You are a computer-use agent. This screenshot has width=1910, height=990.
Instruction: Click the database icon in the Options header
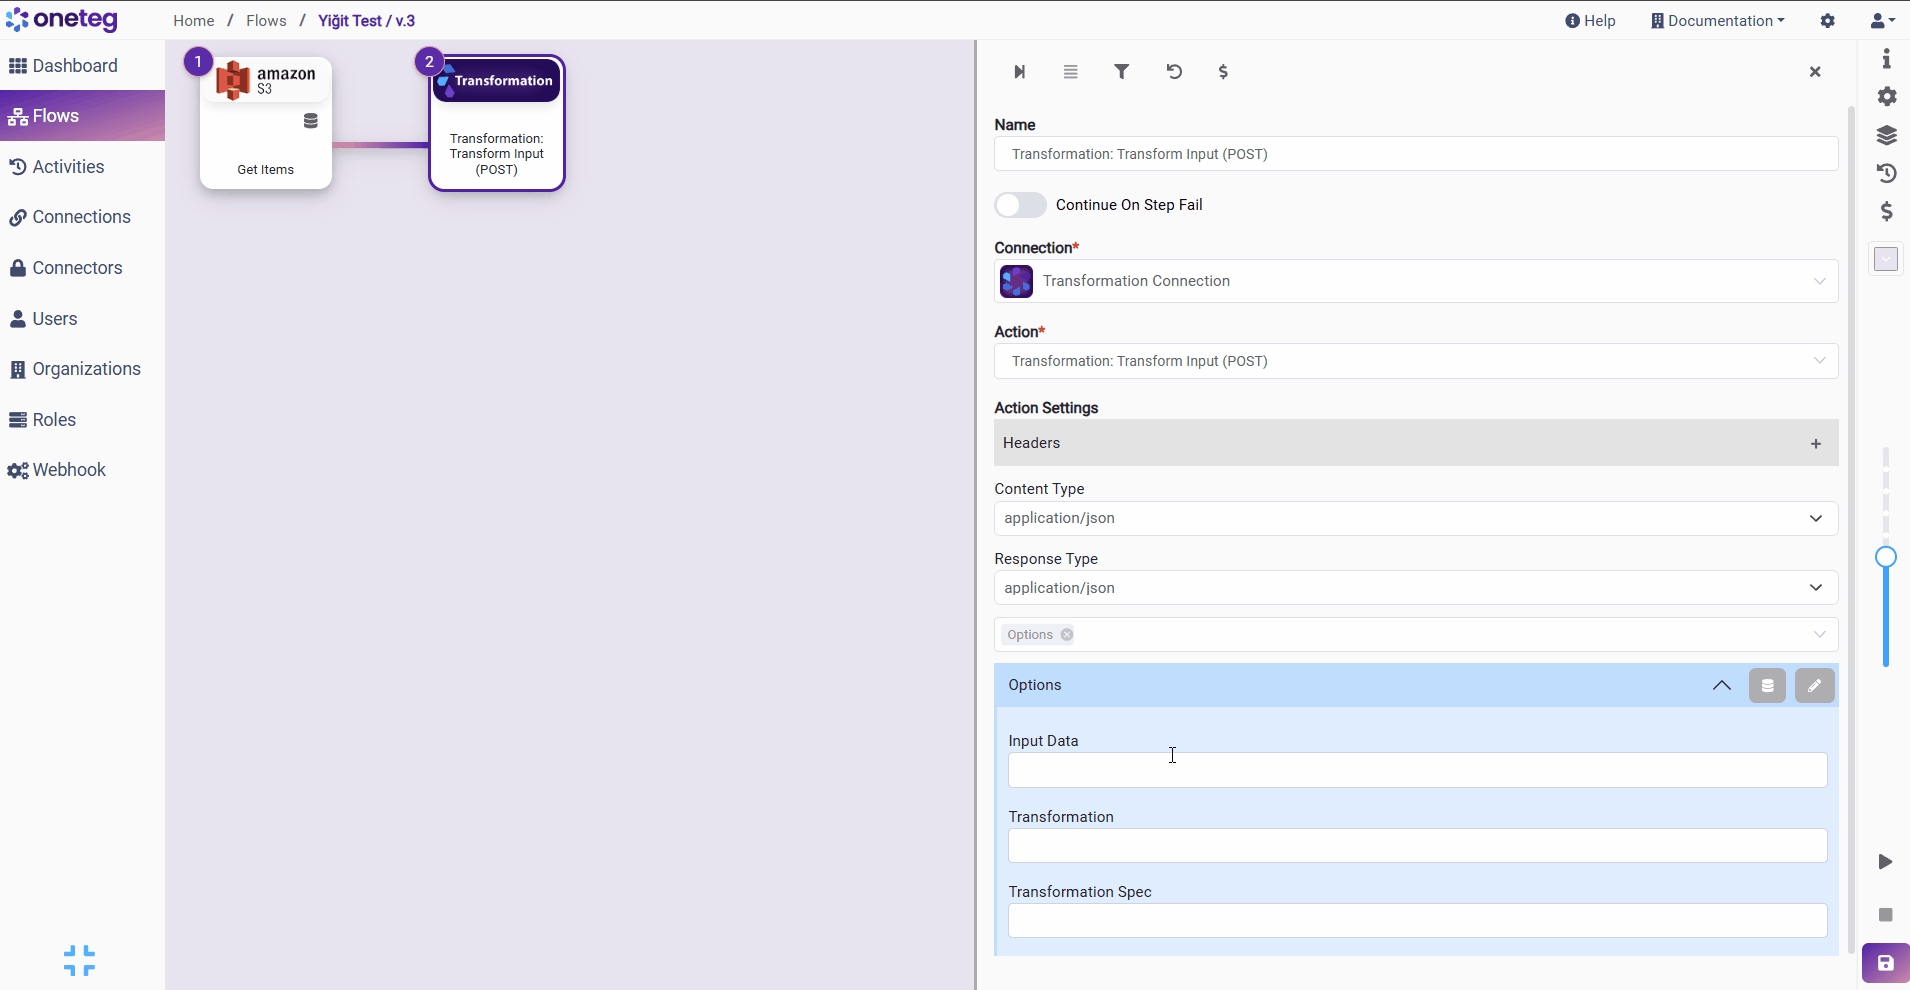pyautogui.click(x=1767, y=686)
